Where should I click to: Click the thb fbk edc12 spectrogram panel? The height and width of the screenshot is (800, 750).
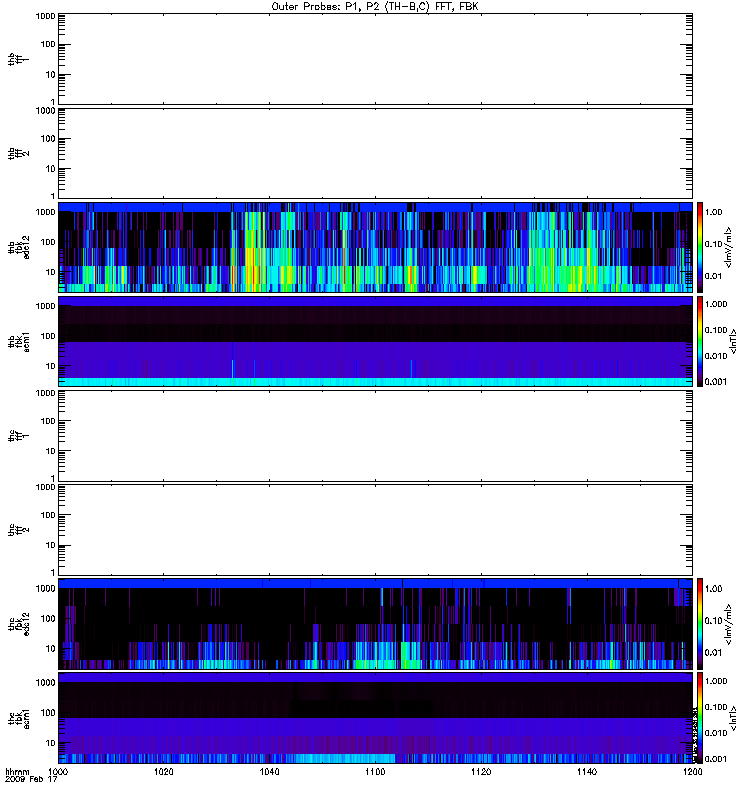point(375,247)
